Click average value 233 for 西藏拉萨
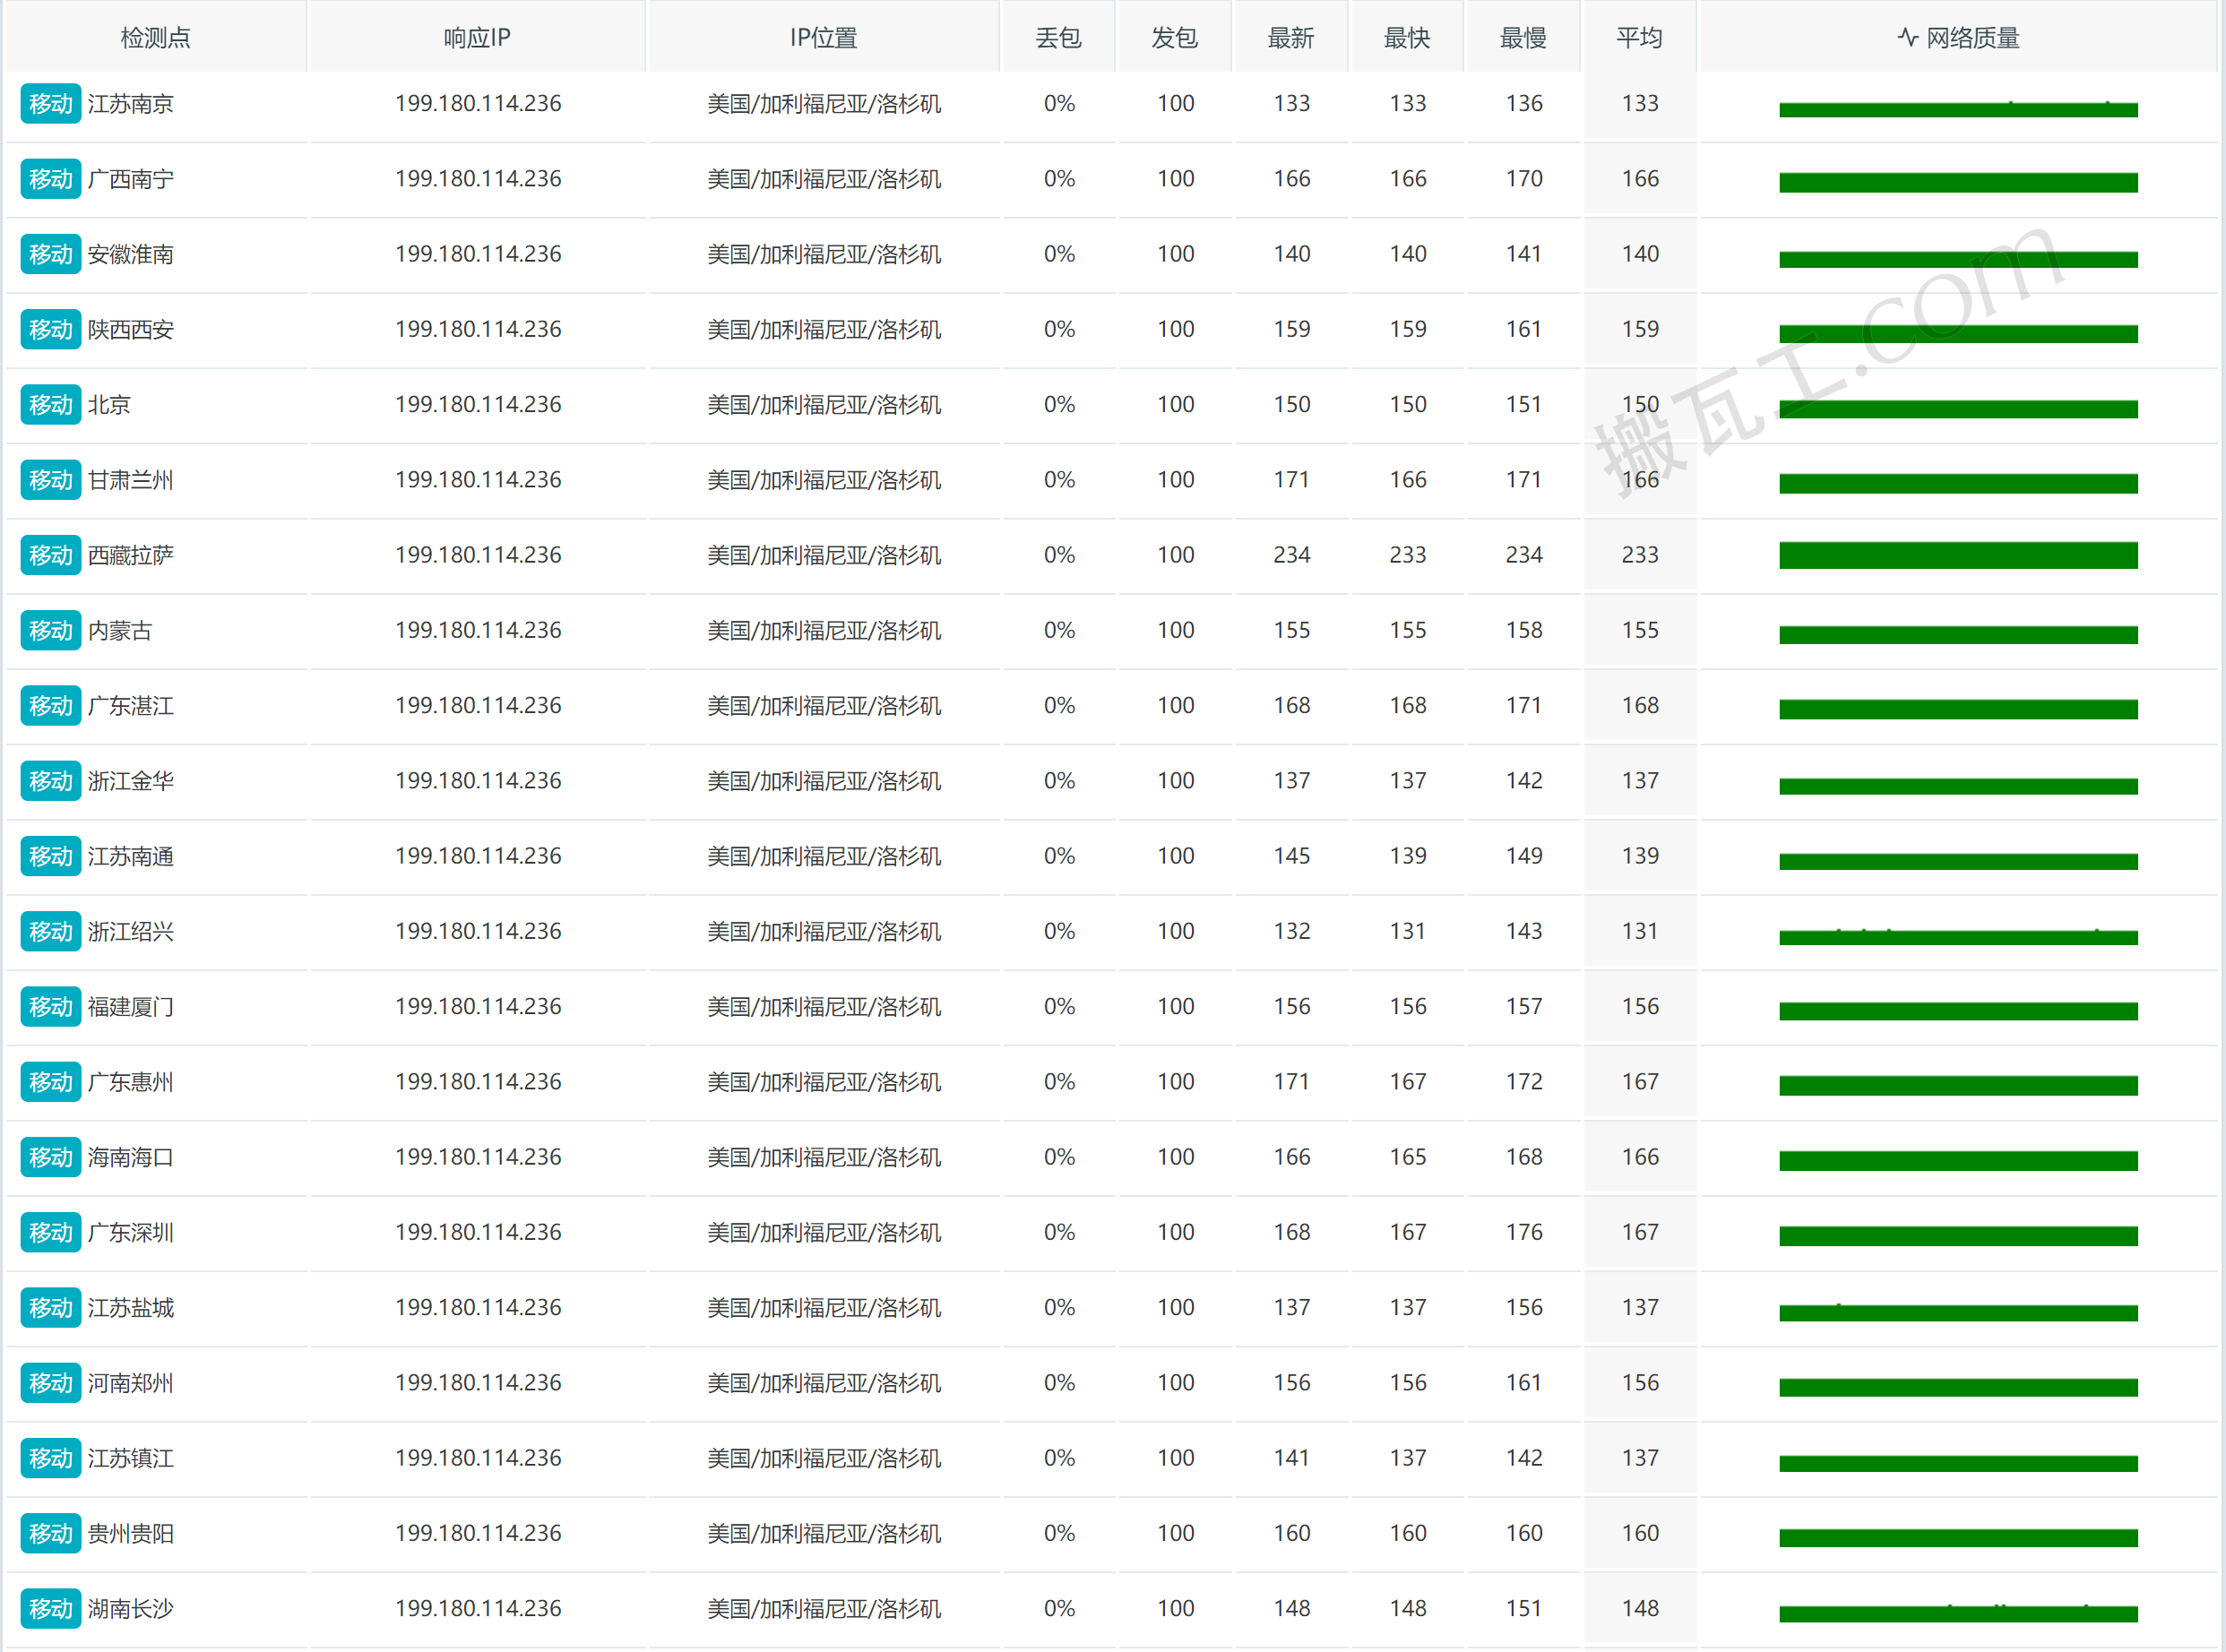2226x1652 pixels. point(1639,555)
